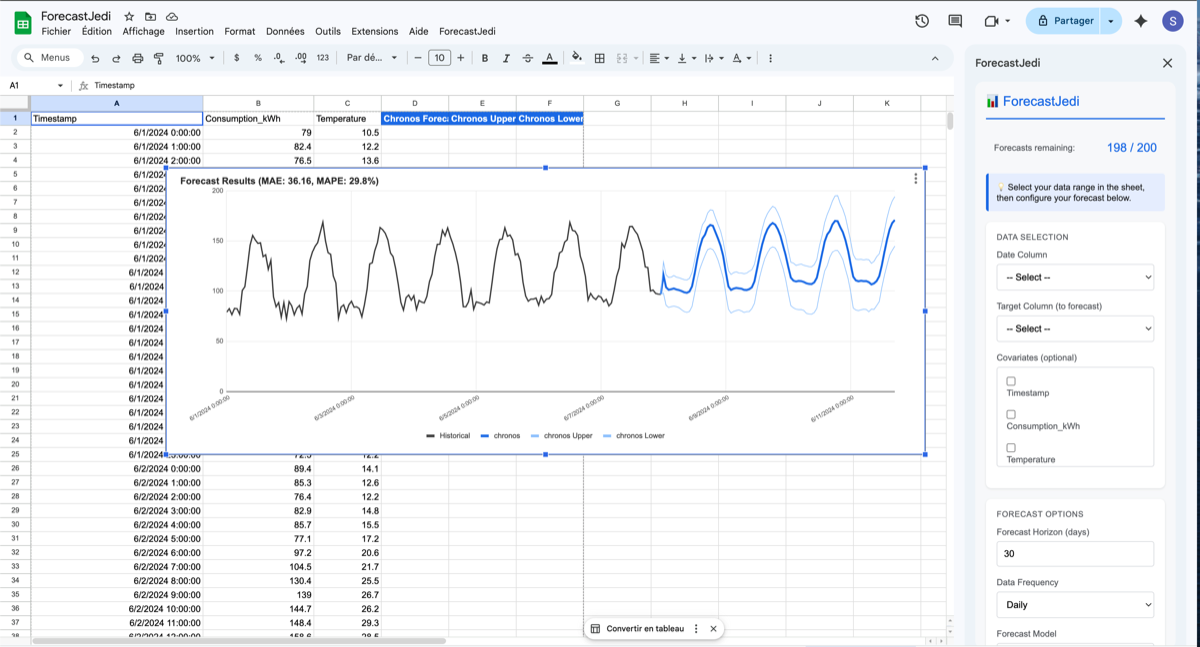Open the Extensions menu

tap(374, 31)
